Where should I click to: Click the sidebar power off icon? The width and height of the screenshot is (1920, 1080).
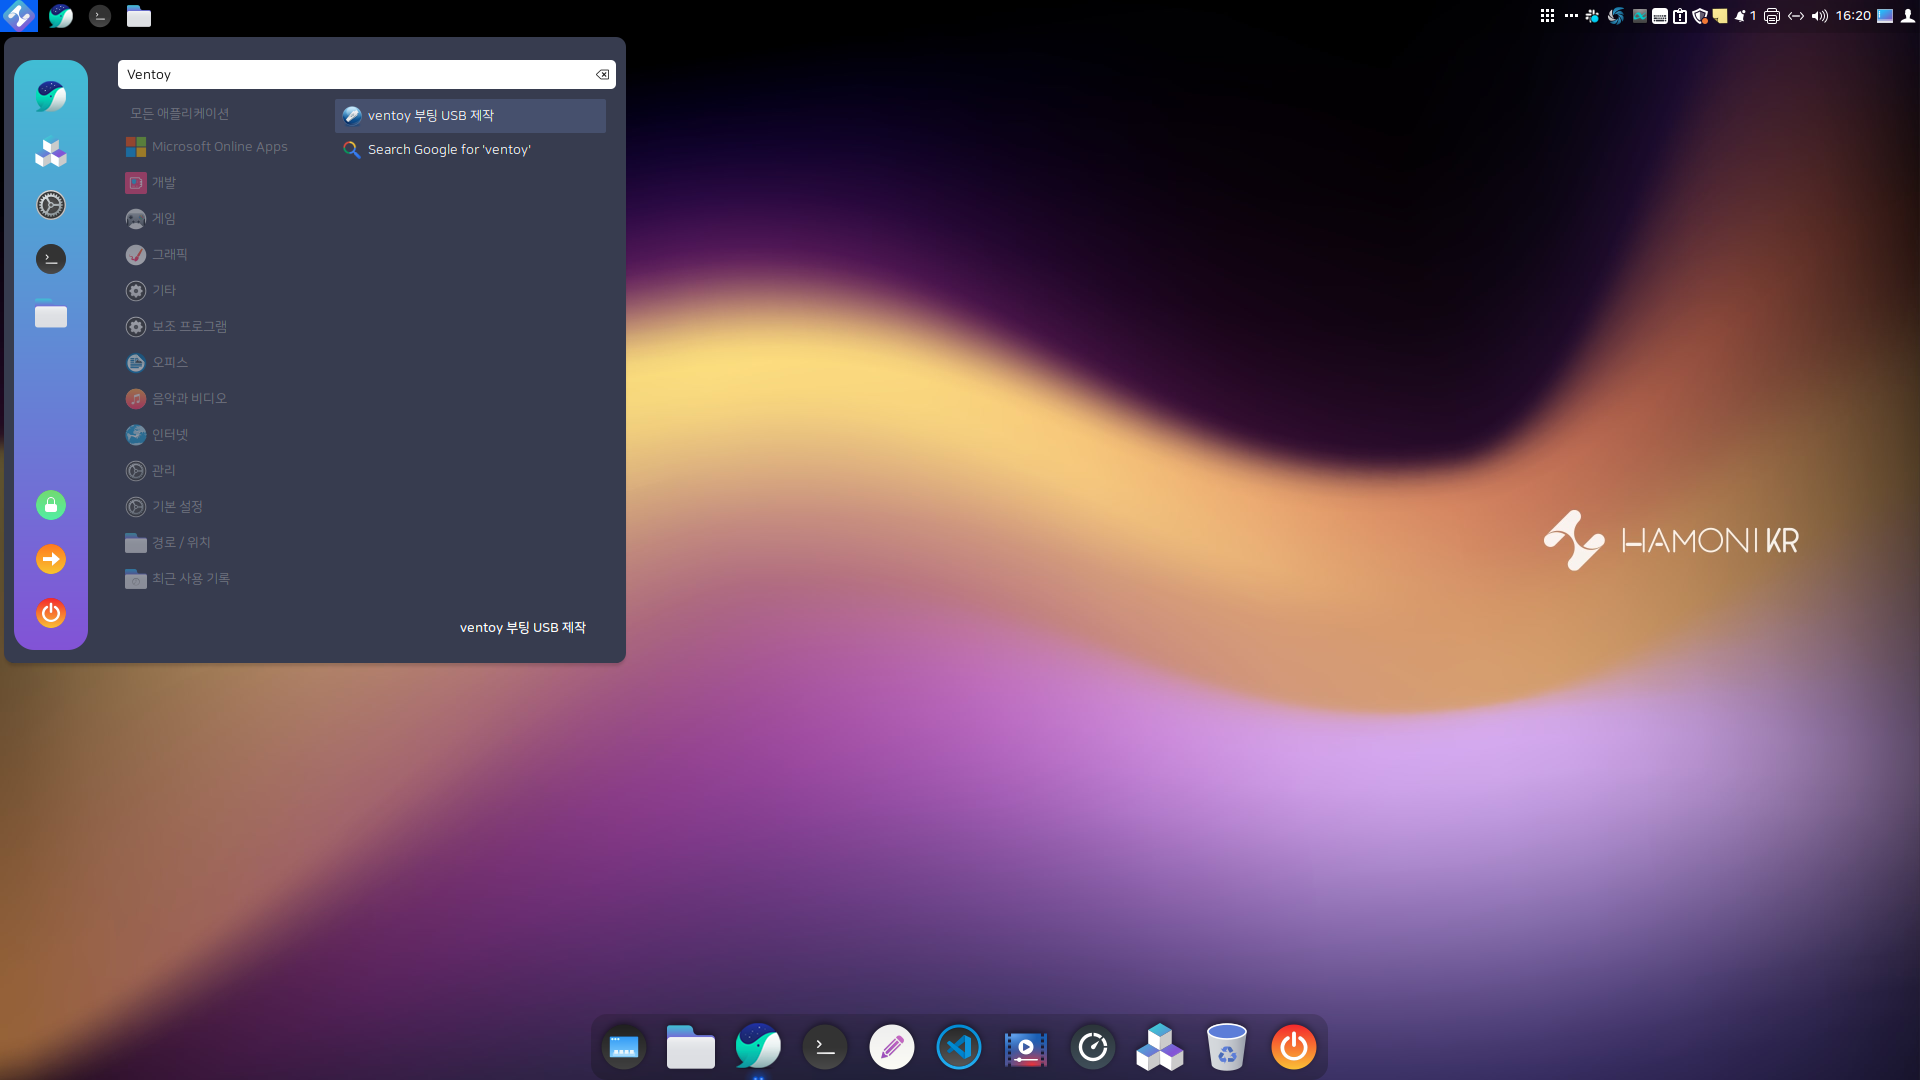click(51, 613)
